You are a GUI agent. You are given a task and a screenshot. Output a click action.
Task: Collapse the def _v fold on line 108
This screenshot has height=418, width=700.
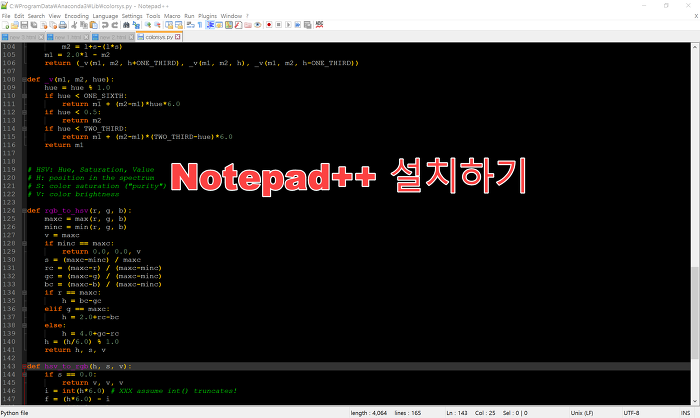(x=24, y=79)
